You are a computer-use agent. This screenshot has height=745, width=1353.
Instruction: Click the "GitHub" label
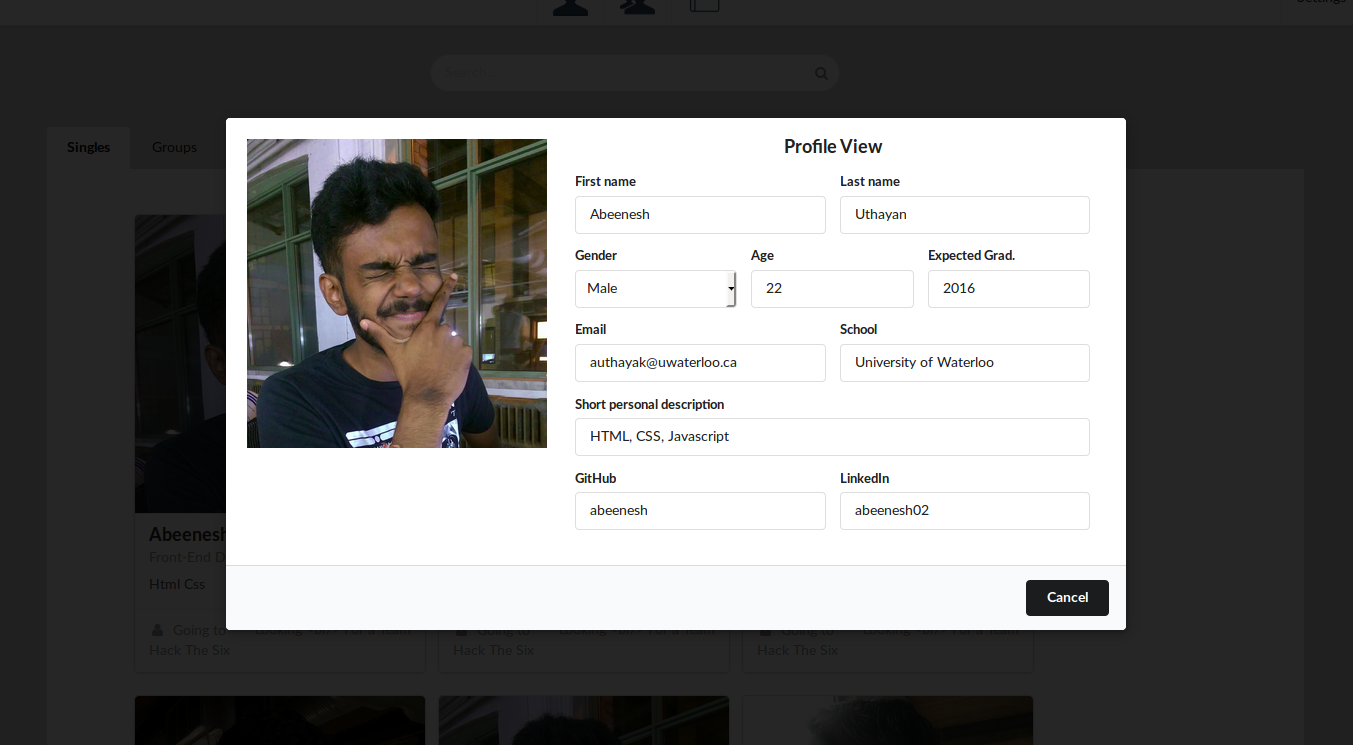(x=595, y=478)
